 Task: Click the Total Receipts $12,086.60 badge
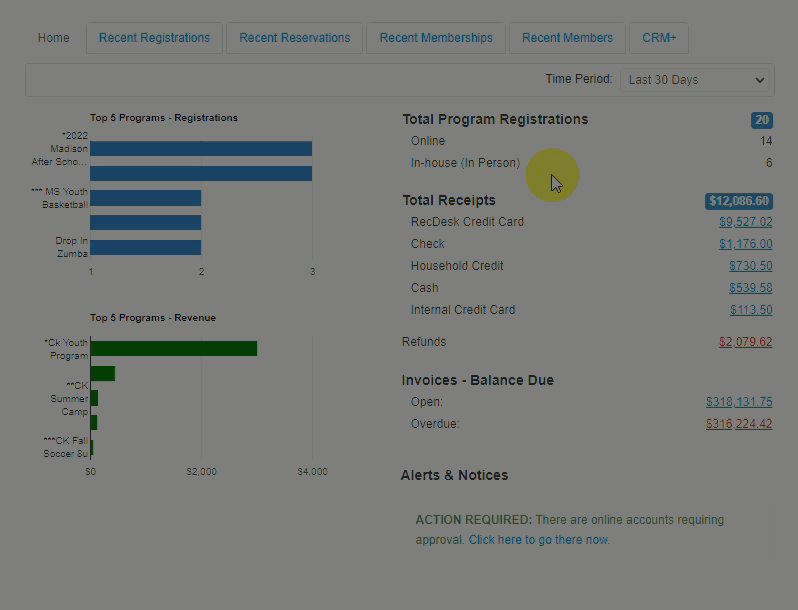click(738, 201)
